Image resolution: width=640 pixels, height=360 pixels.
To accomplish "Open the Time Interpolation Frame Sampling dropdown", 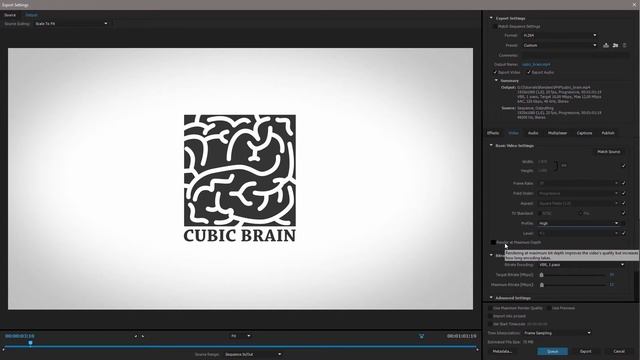I will [557, 333].
